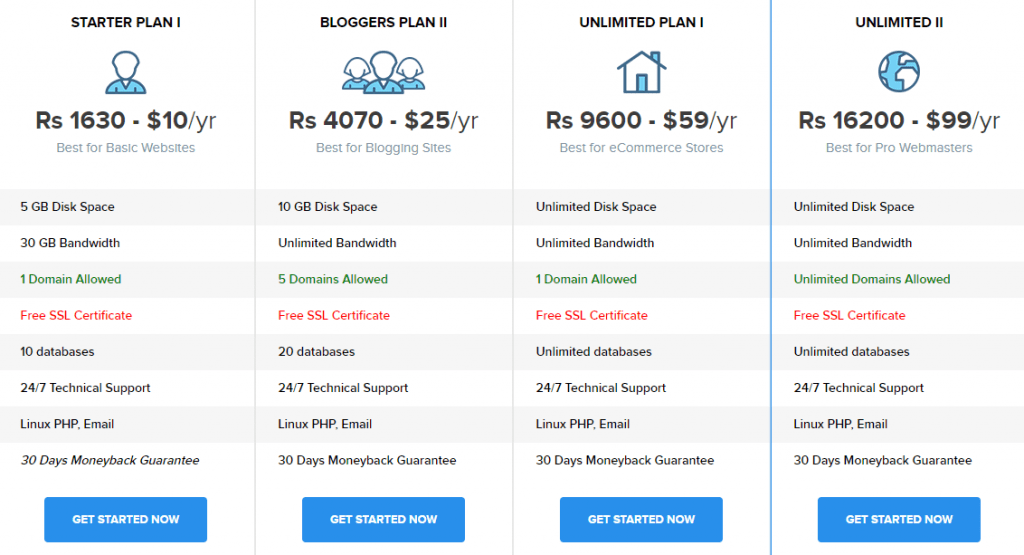Image resolution: width=1024 pixels, height=555 pixels.
Task: Click Unlimited Domains Allowed text
Action: pyautogui.click(x=872, y=279)
